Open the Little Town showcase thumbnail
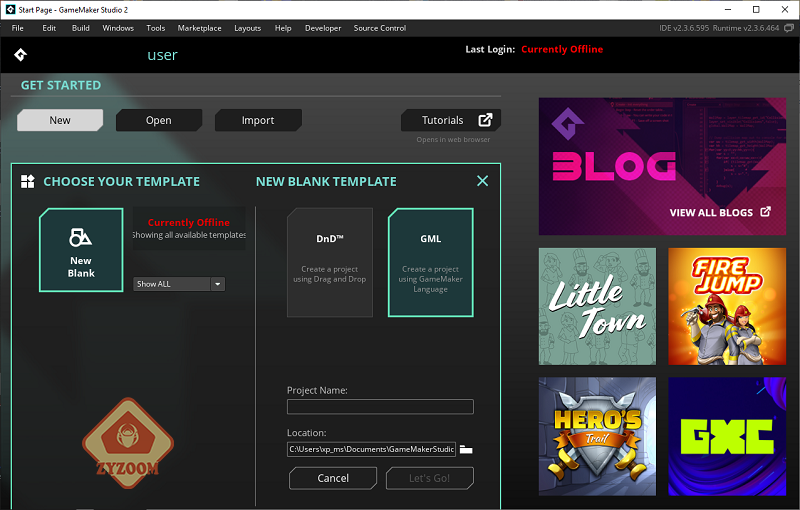This screenshot has width=800, height=510. tap(597, 307)
